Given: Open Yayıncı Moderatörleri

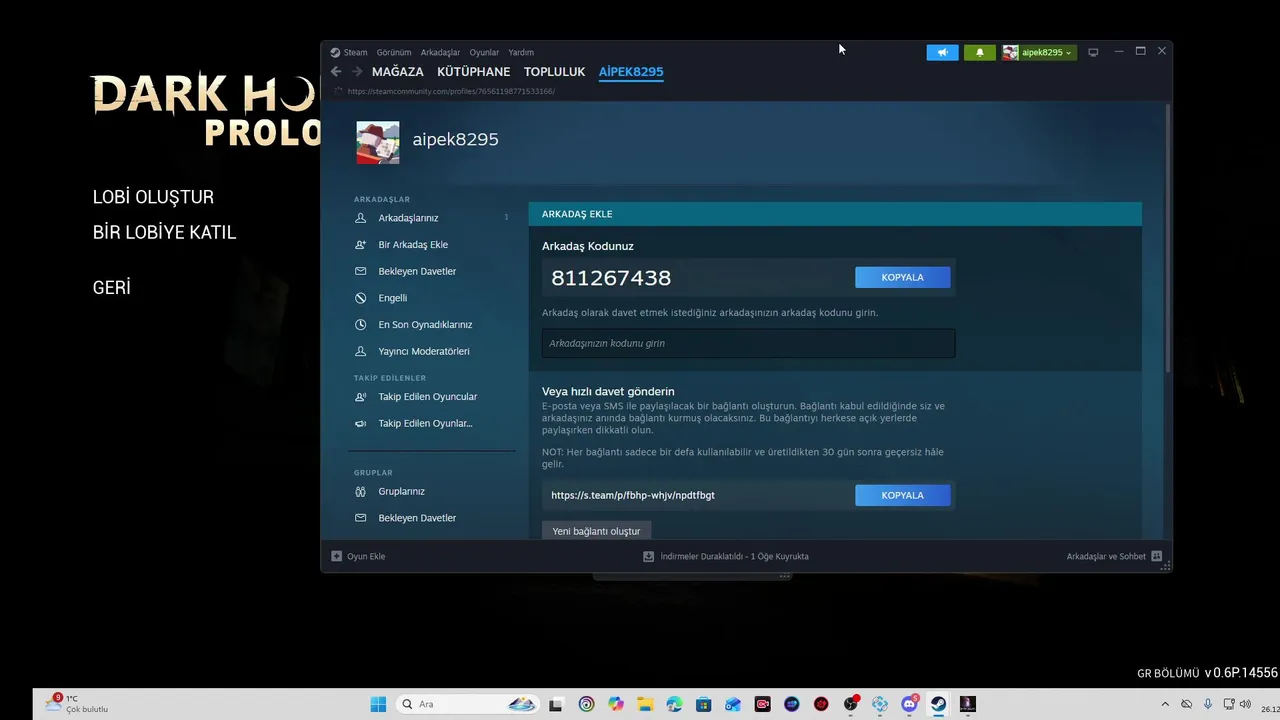Looking at the screenshot, I should click(423, 352).
